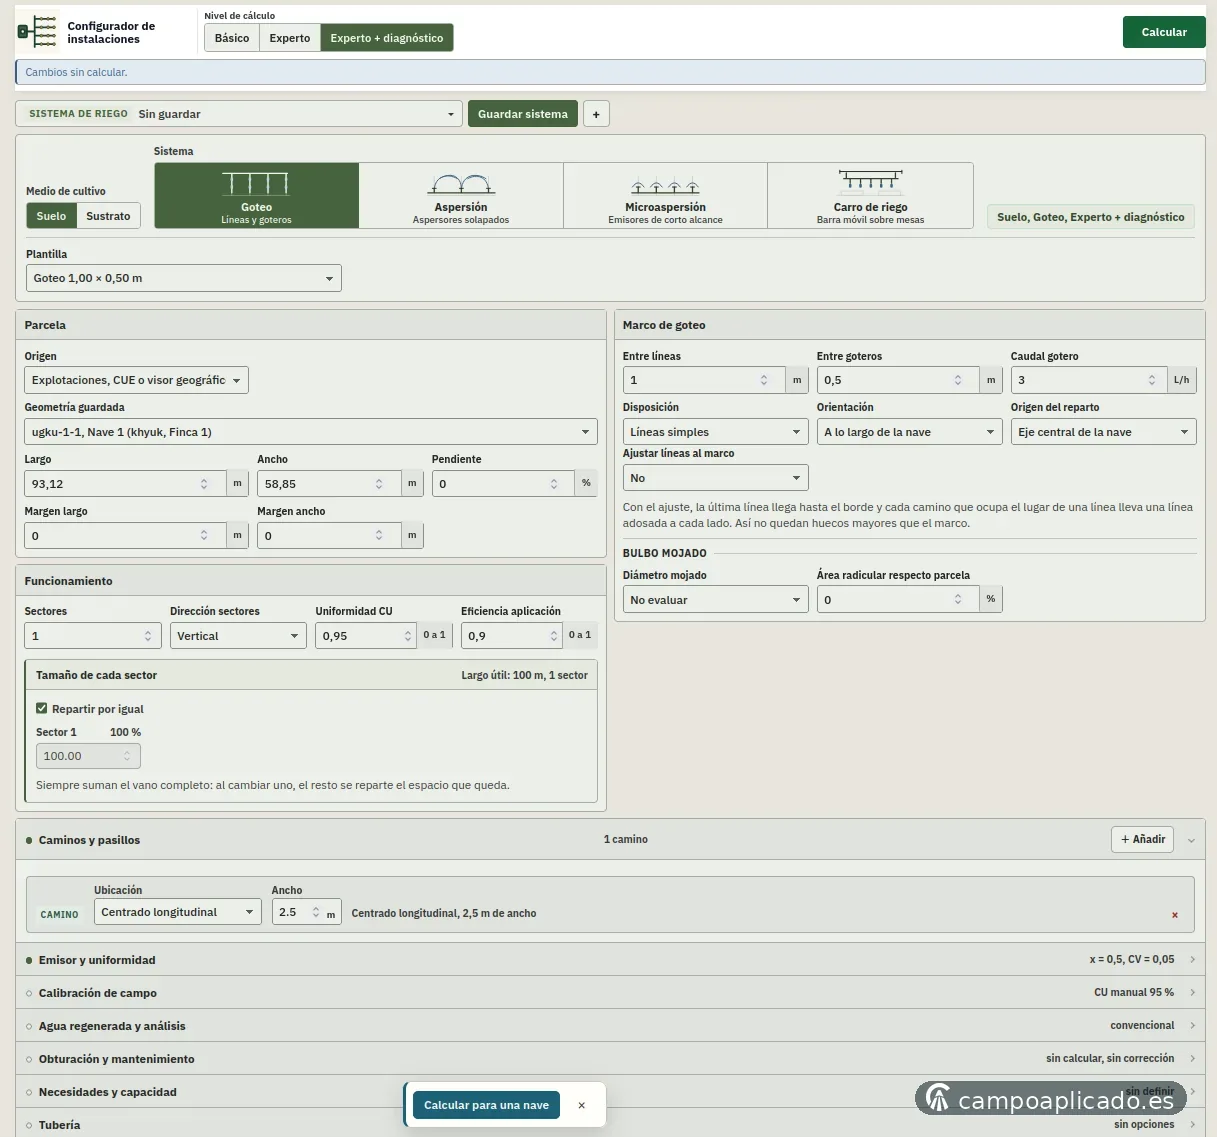This screenshot has height=1137, width=1217.
Task: Open the Origen dropdown
Action: (x=136, y=380)
